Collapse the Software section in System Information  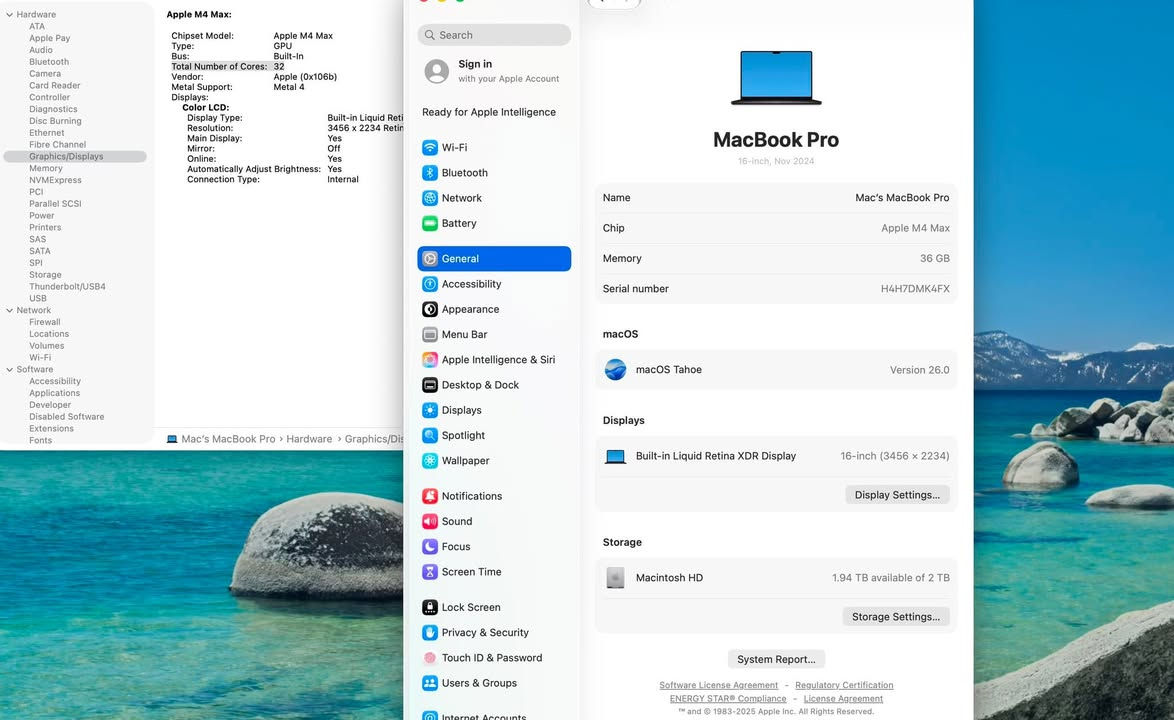click(10, 370)
